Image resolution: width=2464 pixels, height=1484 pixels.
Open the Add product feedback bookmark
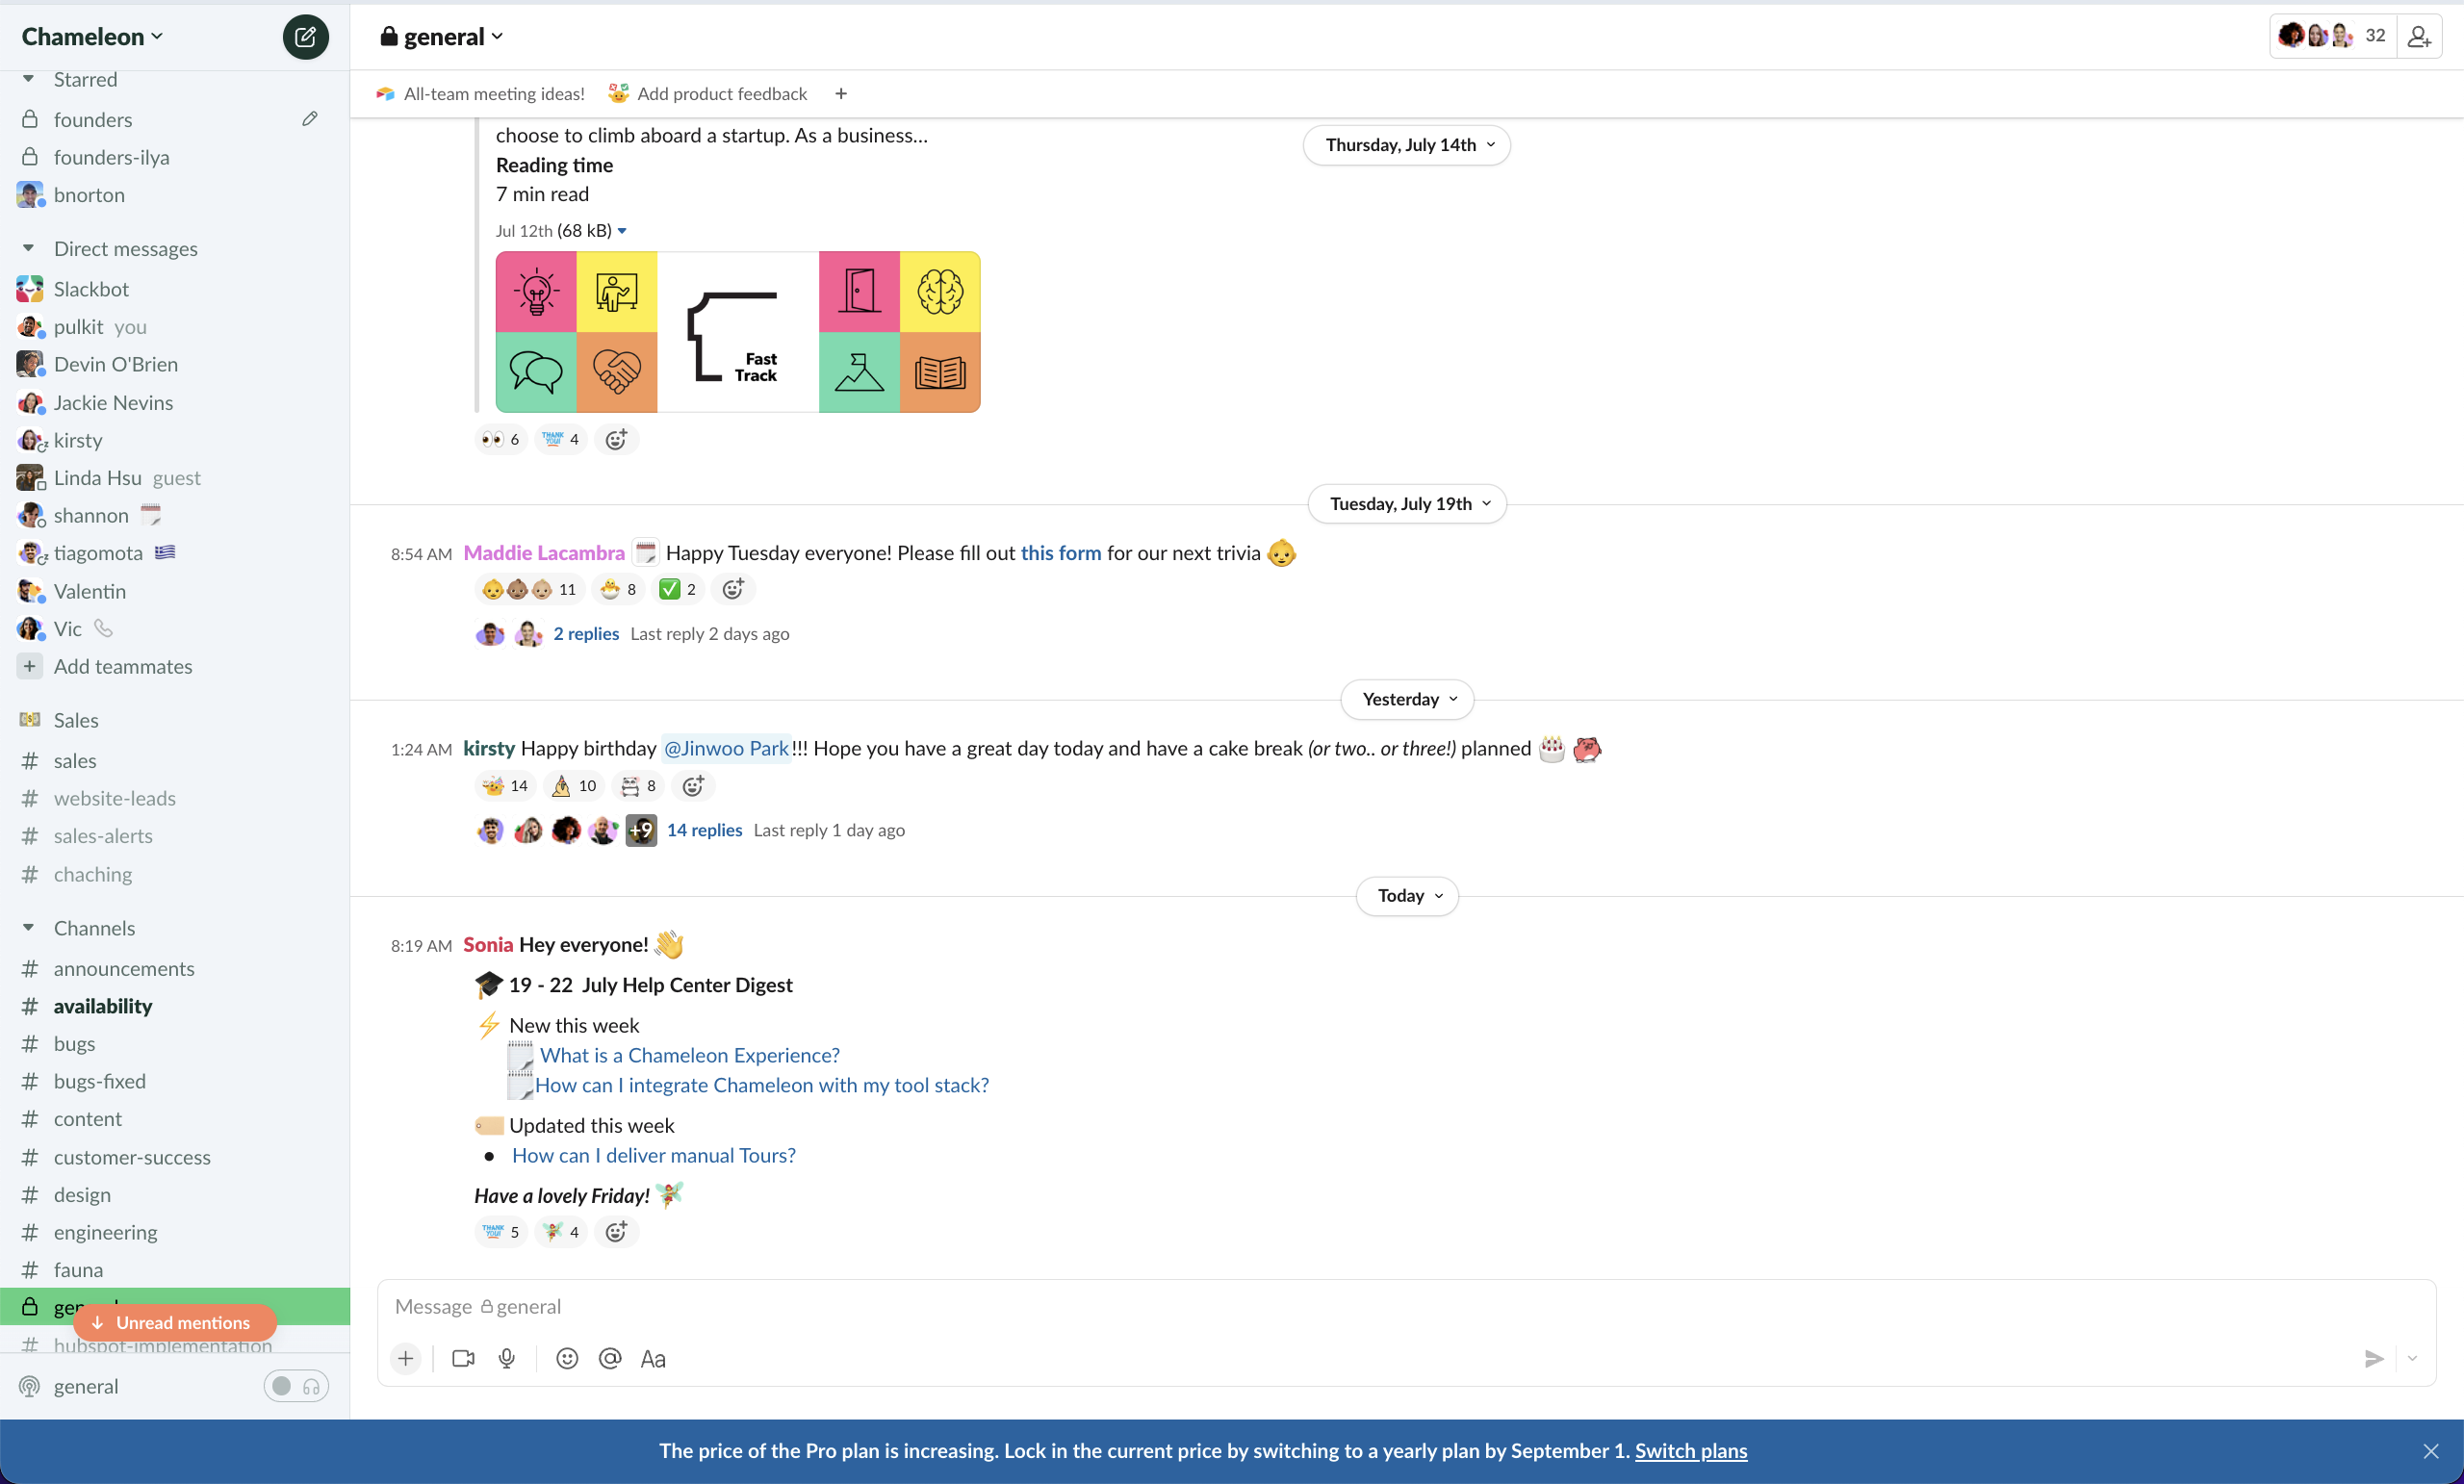708,94
